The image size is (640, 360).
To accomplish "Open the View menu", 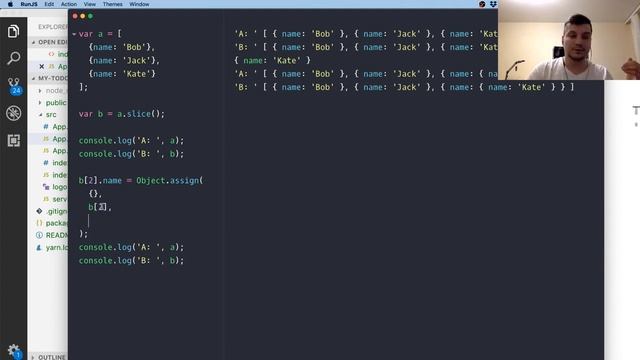I will (x=89, y=4).
